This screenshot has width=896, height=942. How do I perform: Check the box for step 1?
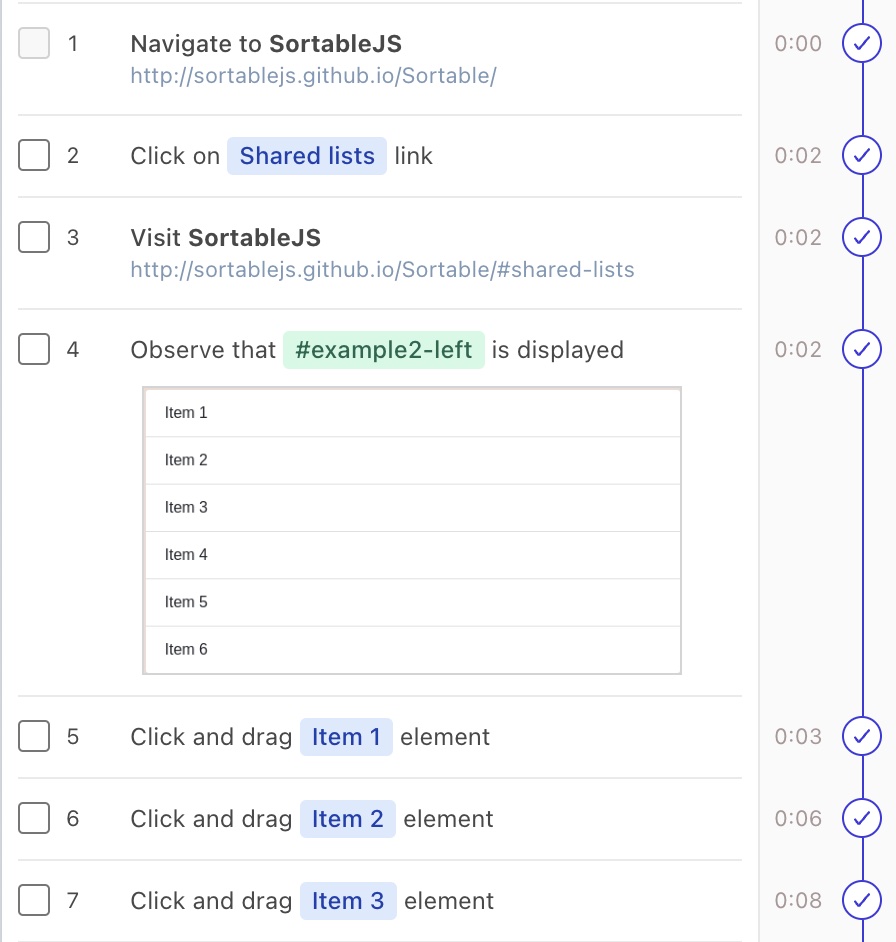[x=33, y=44]
